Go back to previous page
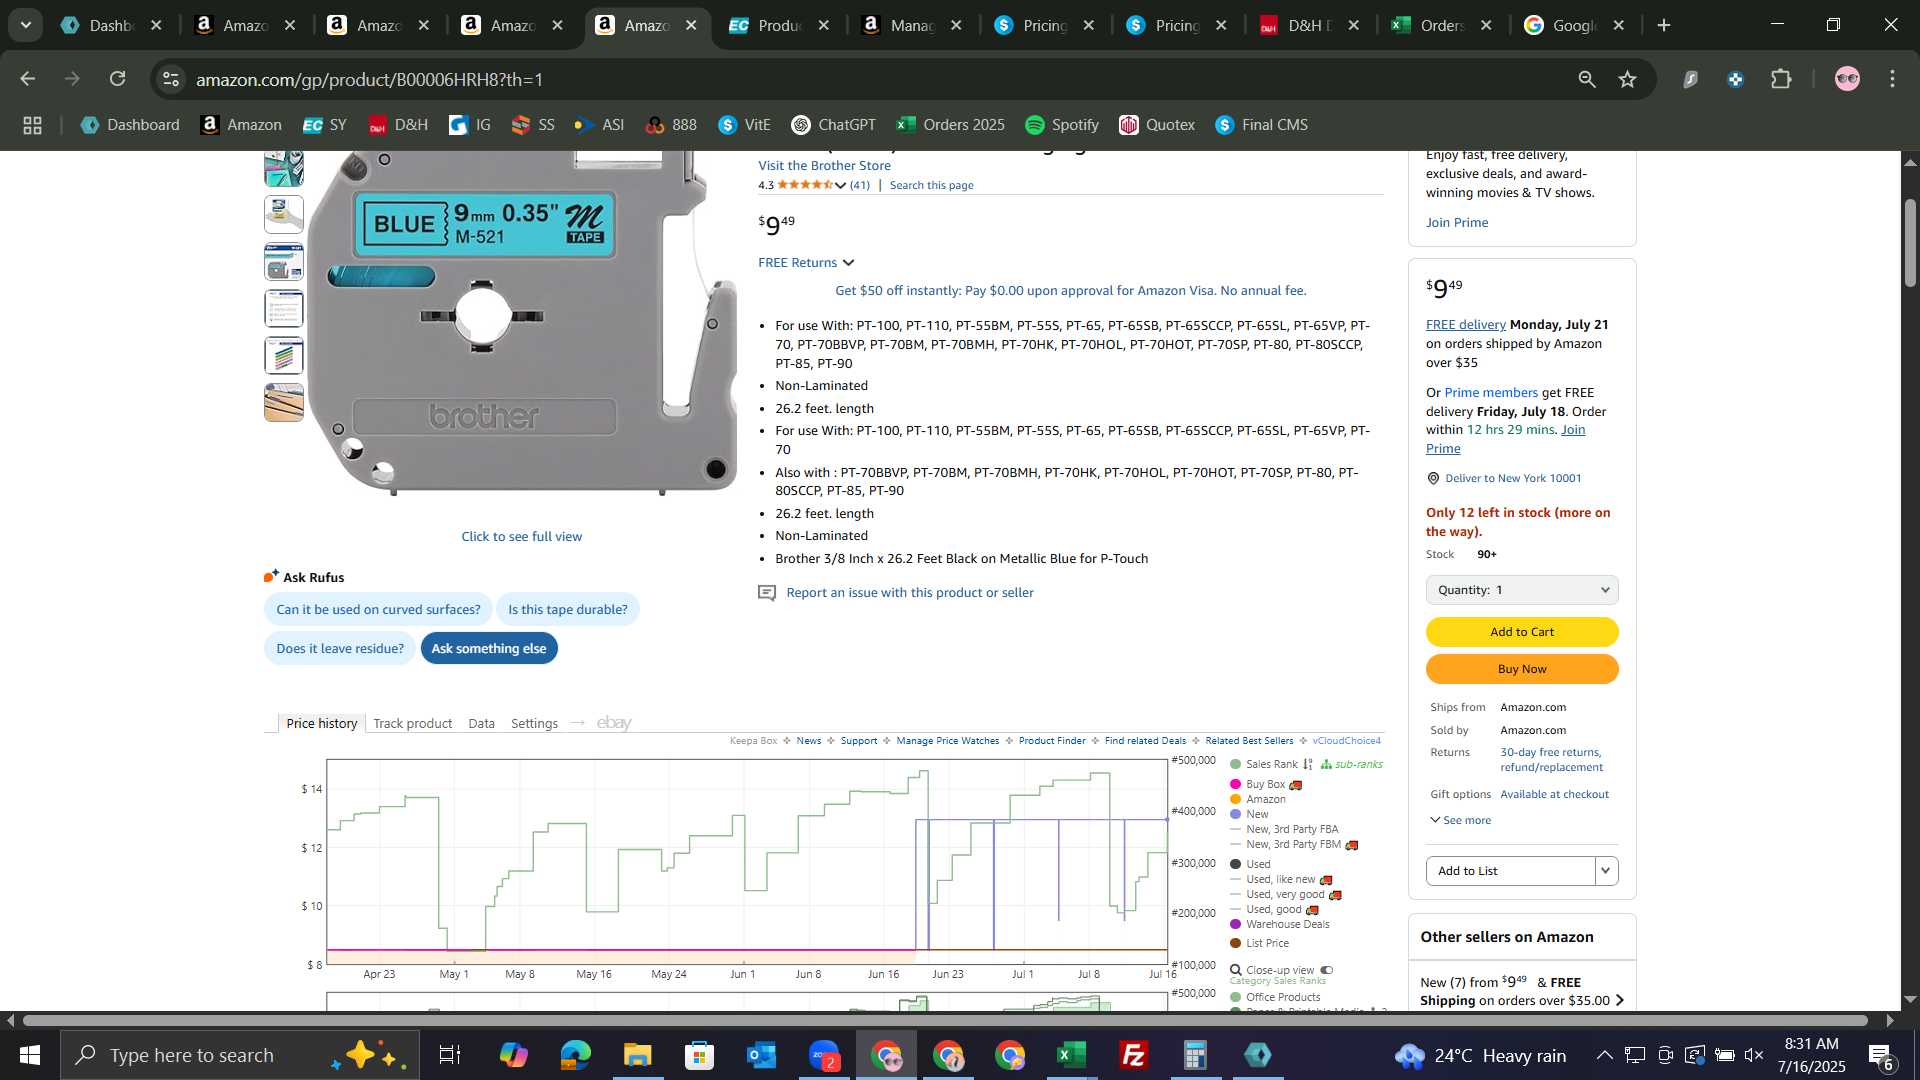This screenshot has width=1920, height=1080. point(28,79)
